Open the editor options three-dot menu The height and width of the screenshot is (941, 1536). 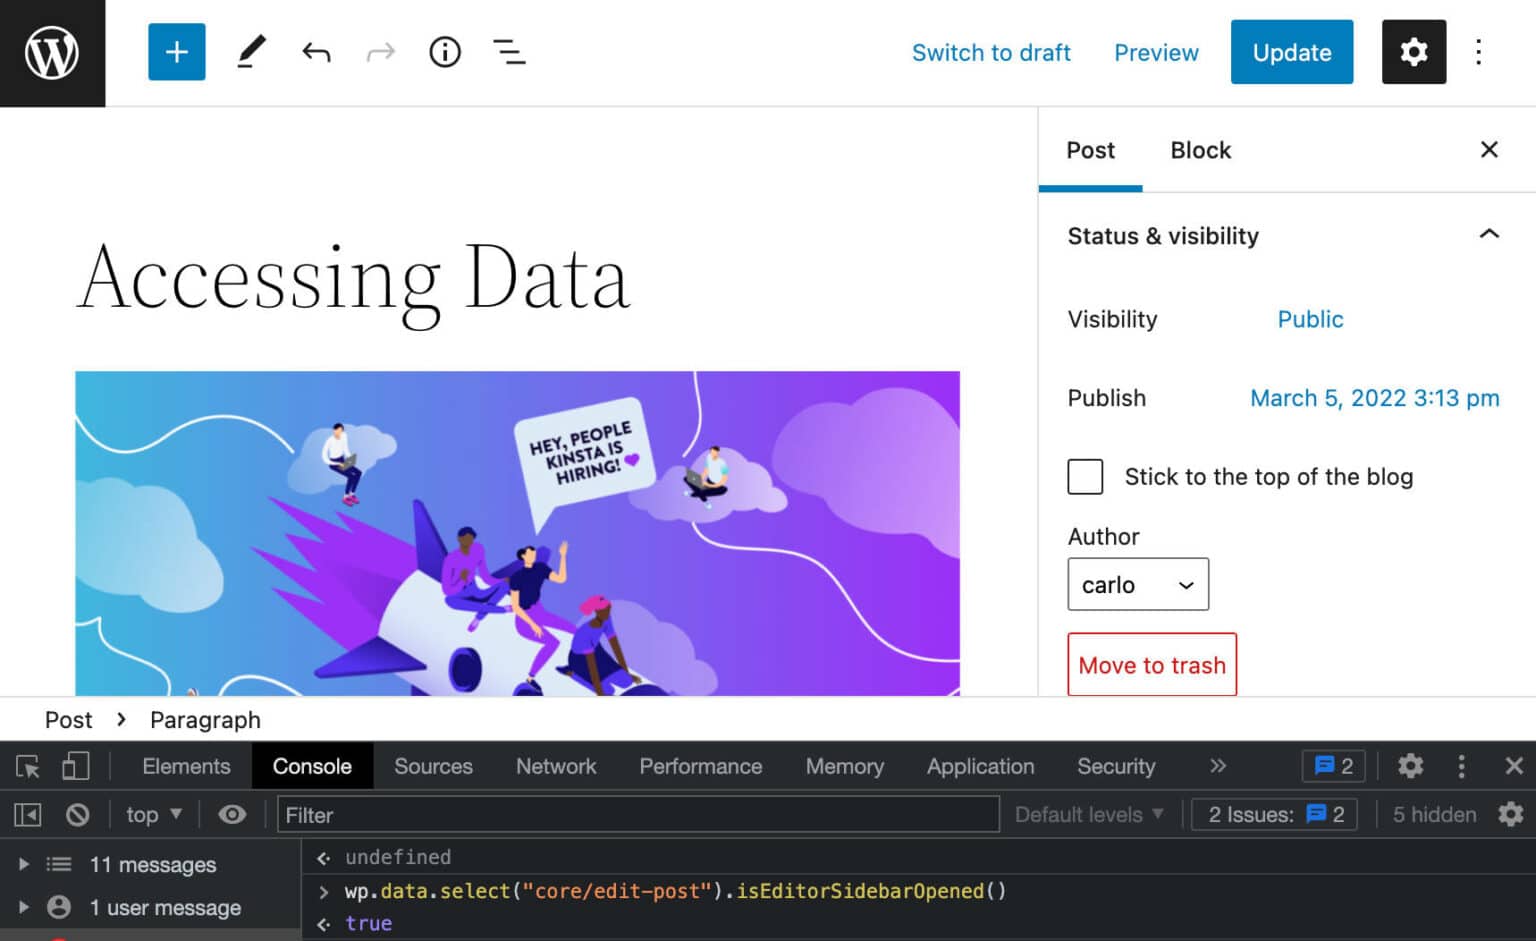[x=1478, y=52]
